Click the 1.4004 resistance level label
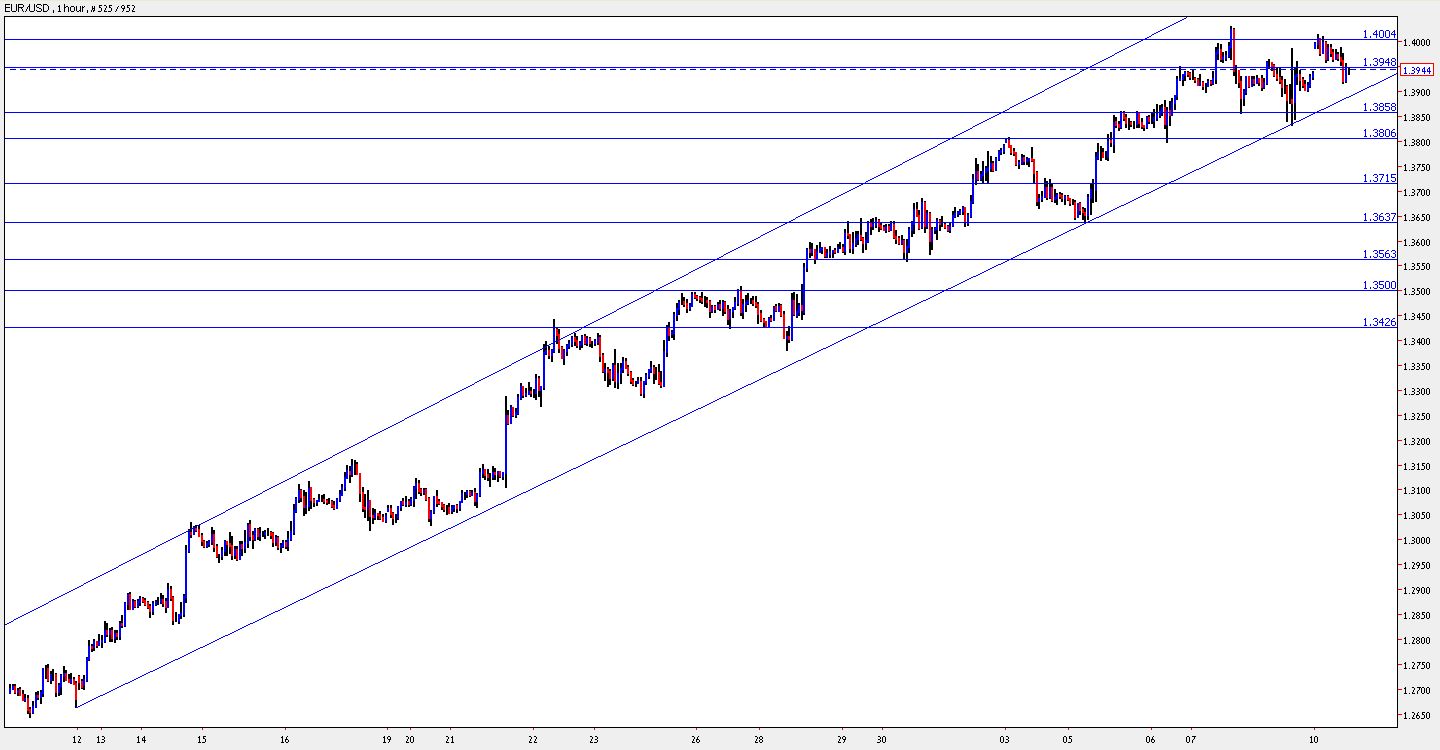Screen dimensions: 1440x750 [1379, 34]
